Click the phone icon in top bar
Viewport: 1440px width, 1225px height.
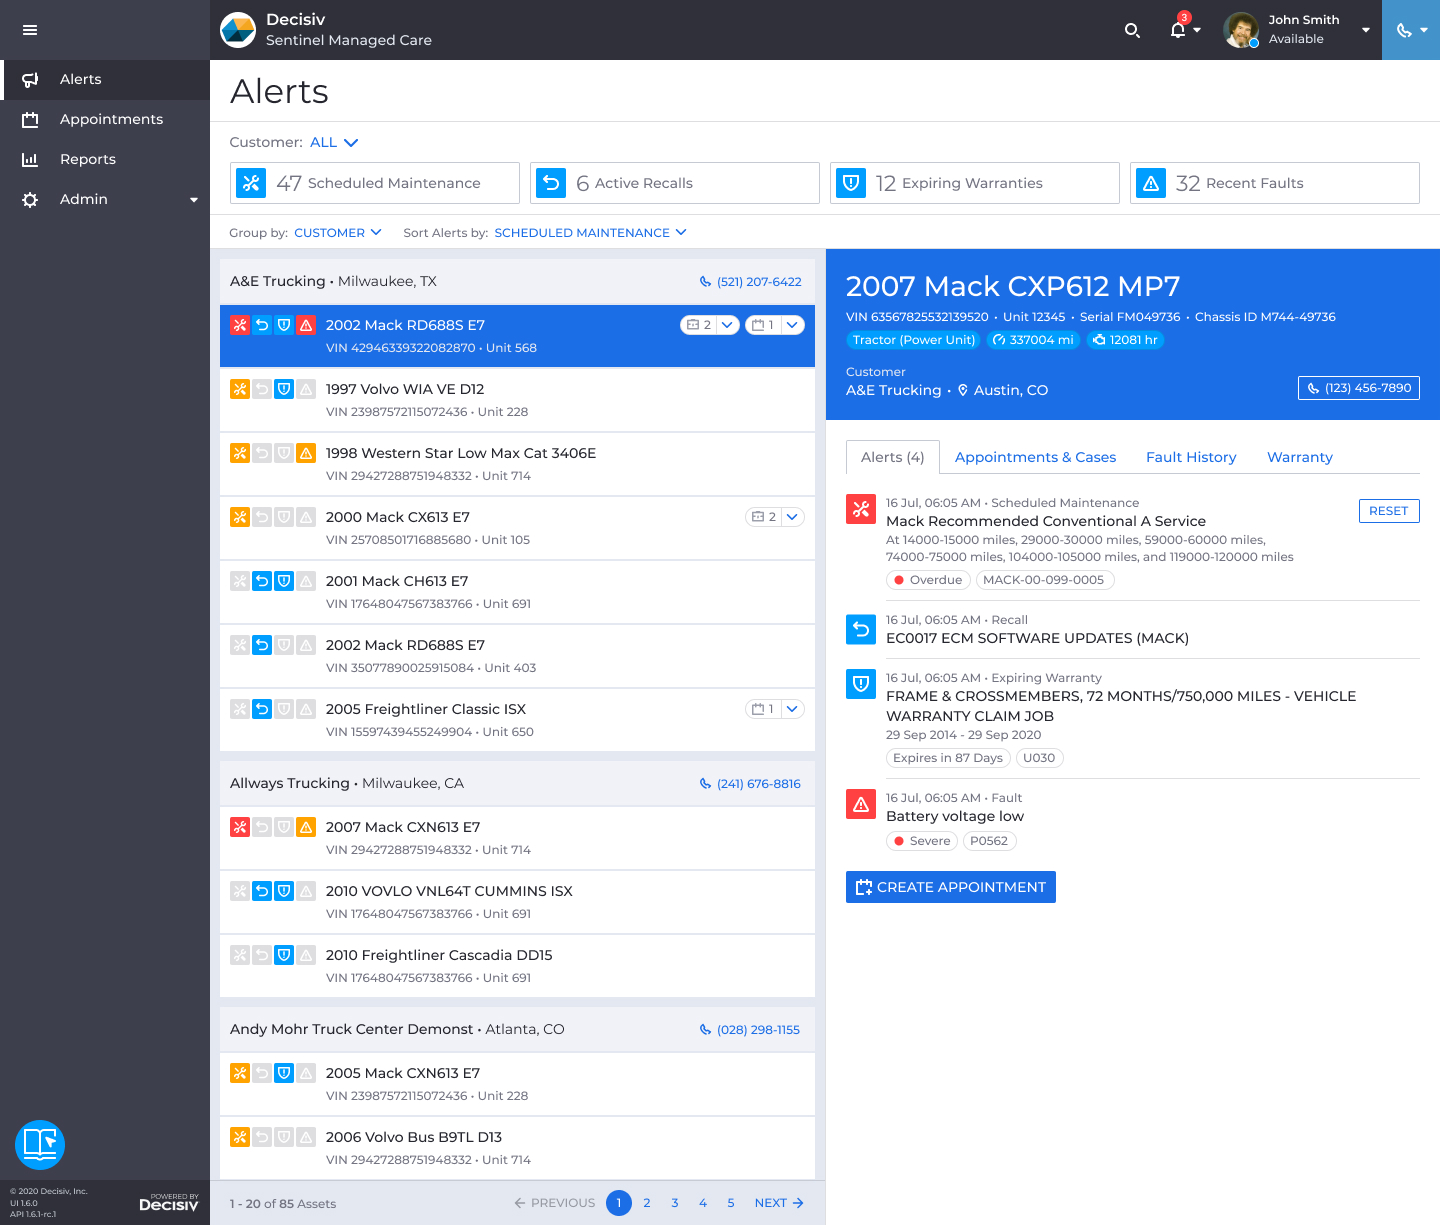1404,30
